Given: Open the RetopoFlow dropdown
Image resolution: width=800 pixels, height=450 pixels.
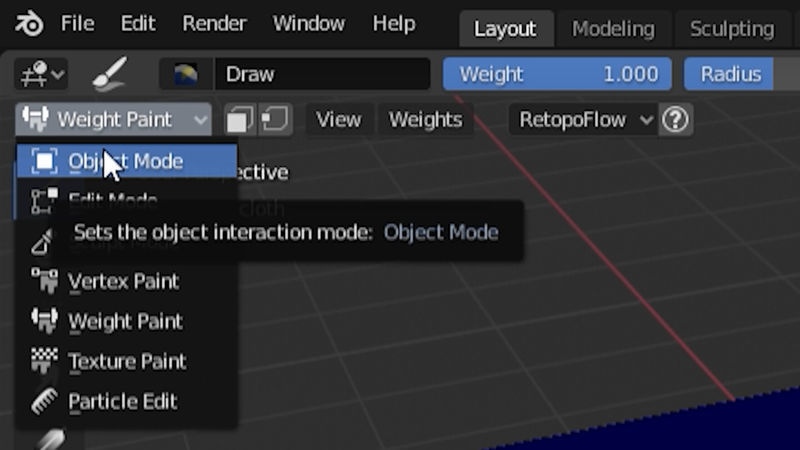Looking at the screenshot, I should pos(584,119).
